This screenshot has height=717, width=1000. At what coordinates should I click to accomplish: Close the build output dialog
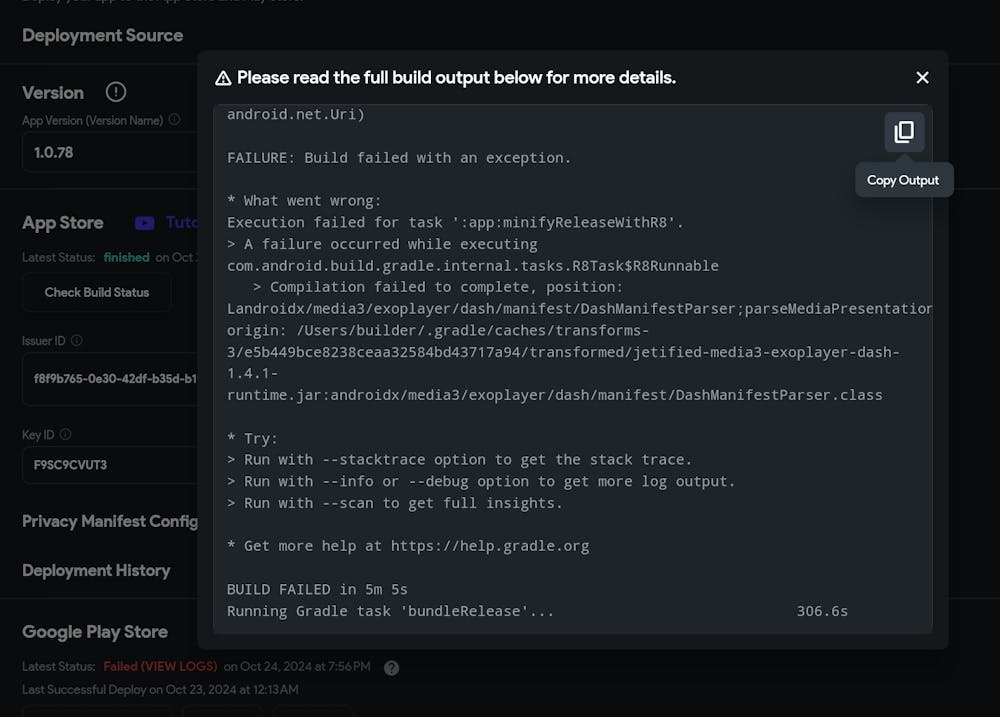click(x=922, y=78)
